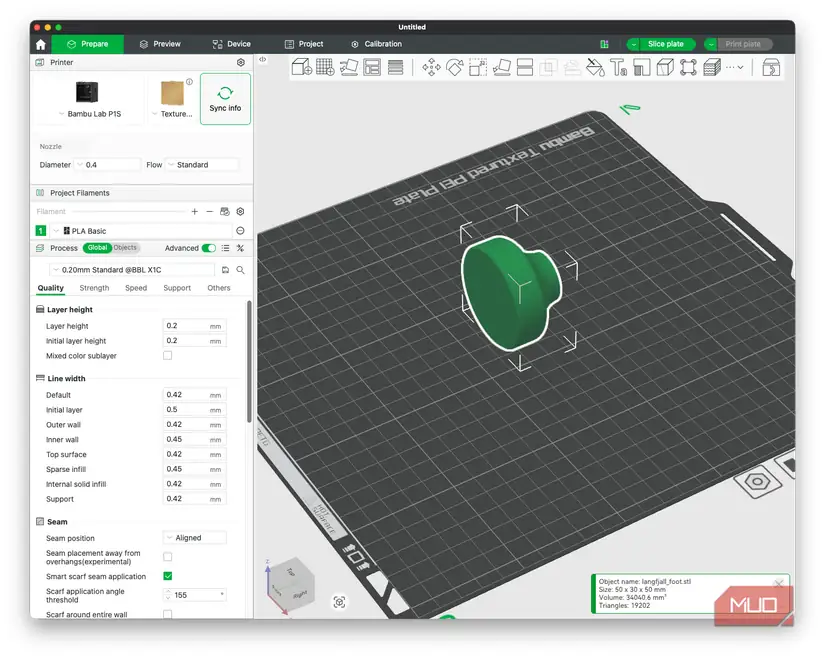Click the zoom-to-fit camera icon
Screen dimensions: 825x658
click(339, 602)
